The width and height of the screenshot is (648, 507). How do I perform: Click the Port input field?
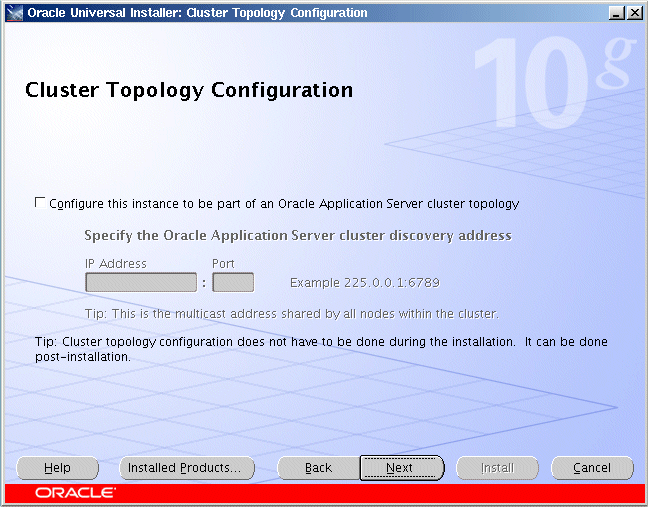click(x=233, y=283)
